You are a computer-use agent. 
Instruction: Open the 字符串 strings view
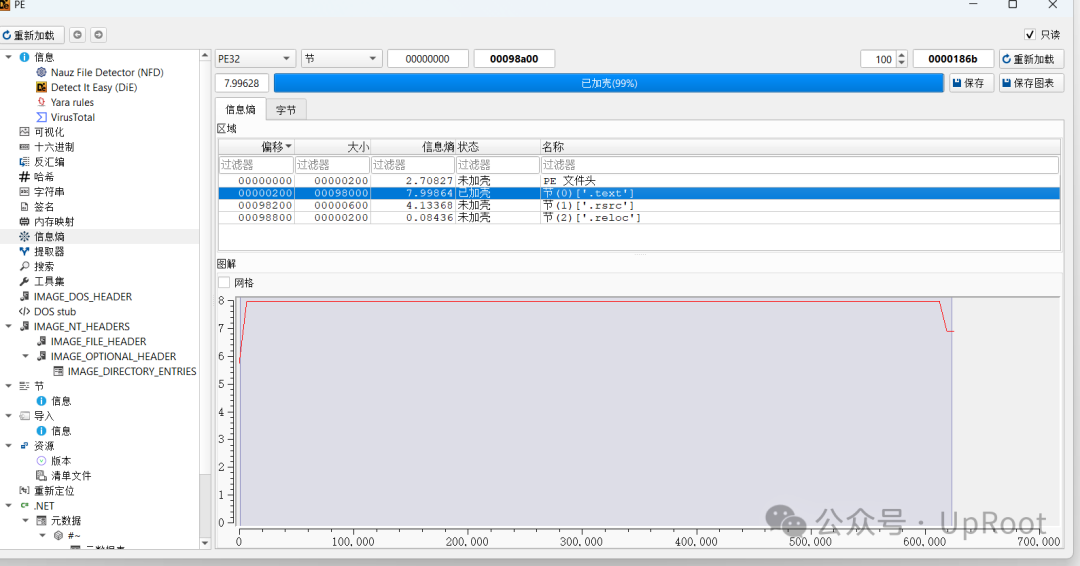[x=41, y=192]
